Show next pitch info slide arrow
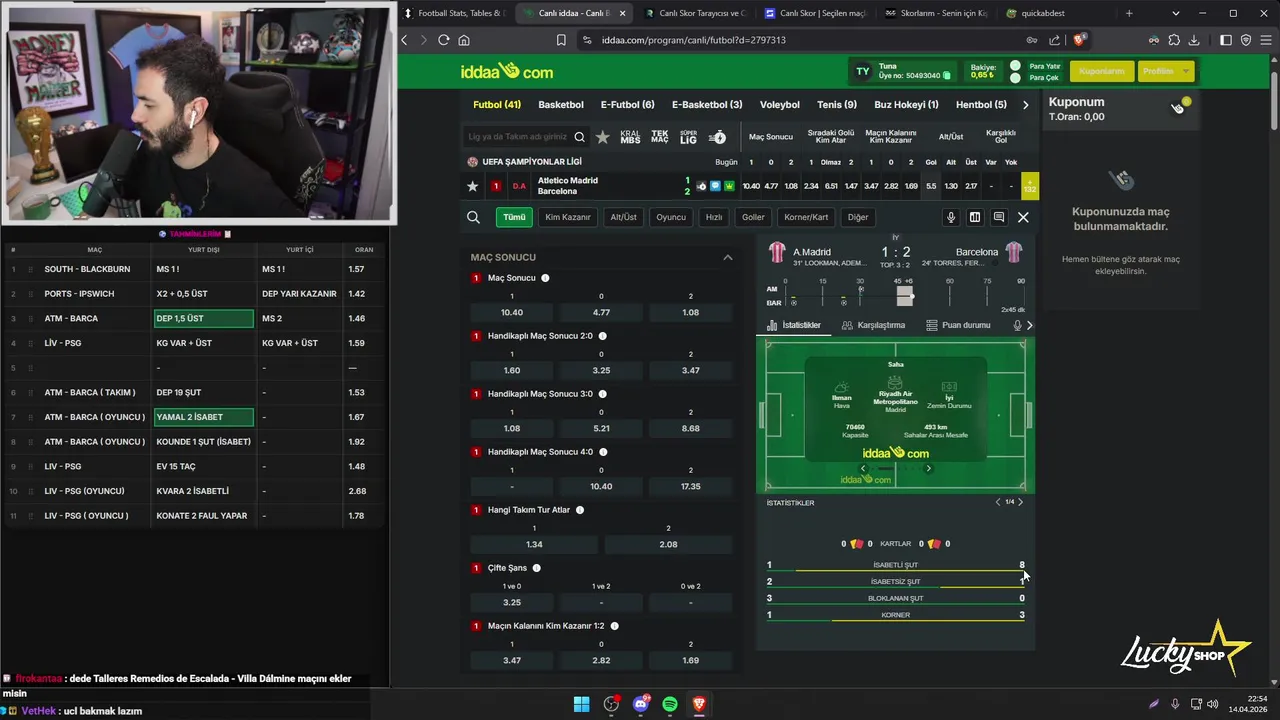The image size is (1280, 720). (928, 468)
